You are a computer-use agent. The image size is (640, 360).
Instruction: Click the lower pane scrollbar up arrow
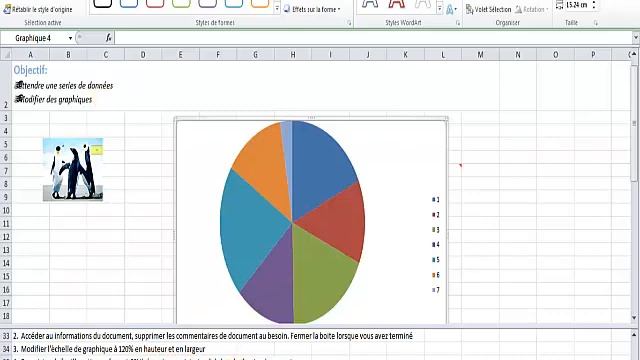[x=634, y=334]
